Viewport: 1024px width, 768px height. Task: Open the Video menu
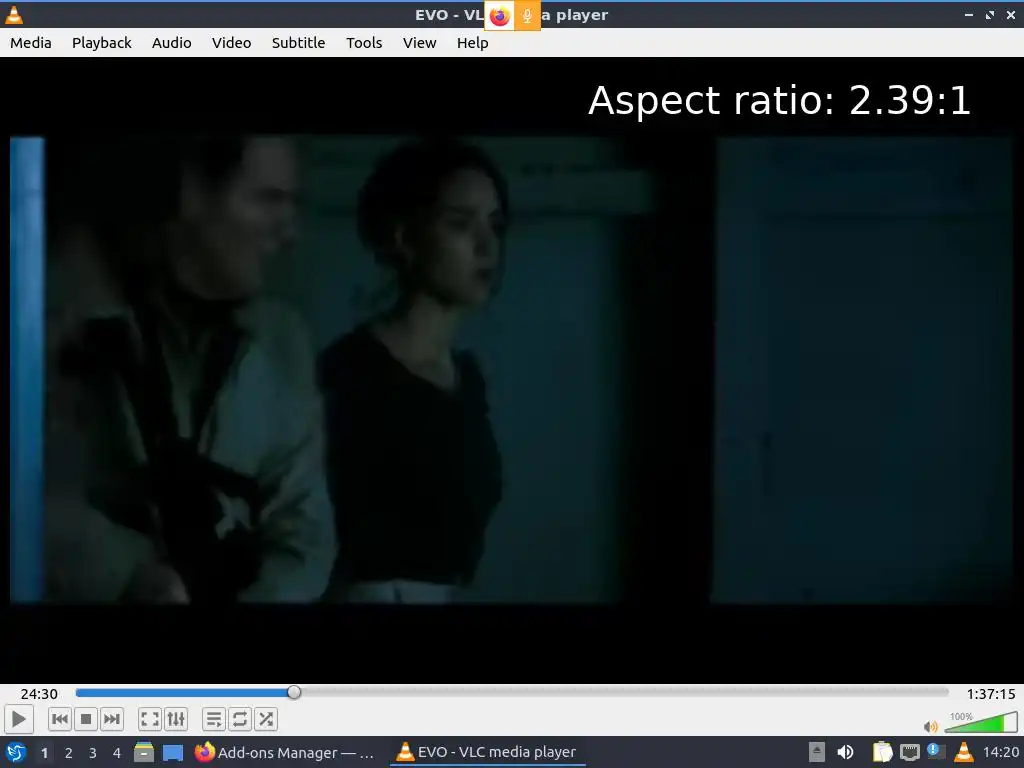click(x=231, y=42)
